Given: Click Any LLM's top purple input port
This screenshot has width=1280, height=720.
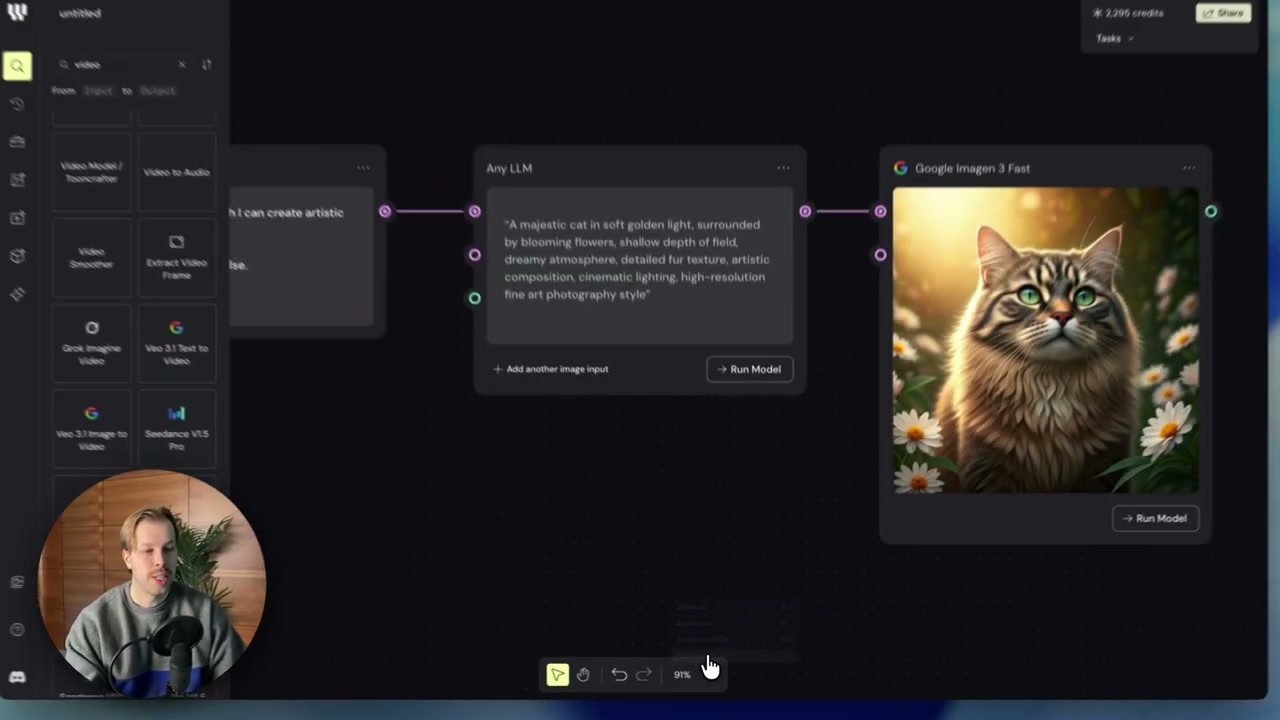Looking at the screenshot, I should click(475, 211).
